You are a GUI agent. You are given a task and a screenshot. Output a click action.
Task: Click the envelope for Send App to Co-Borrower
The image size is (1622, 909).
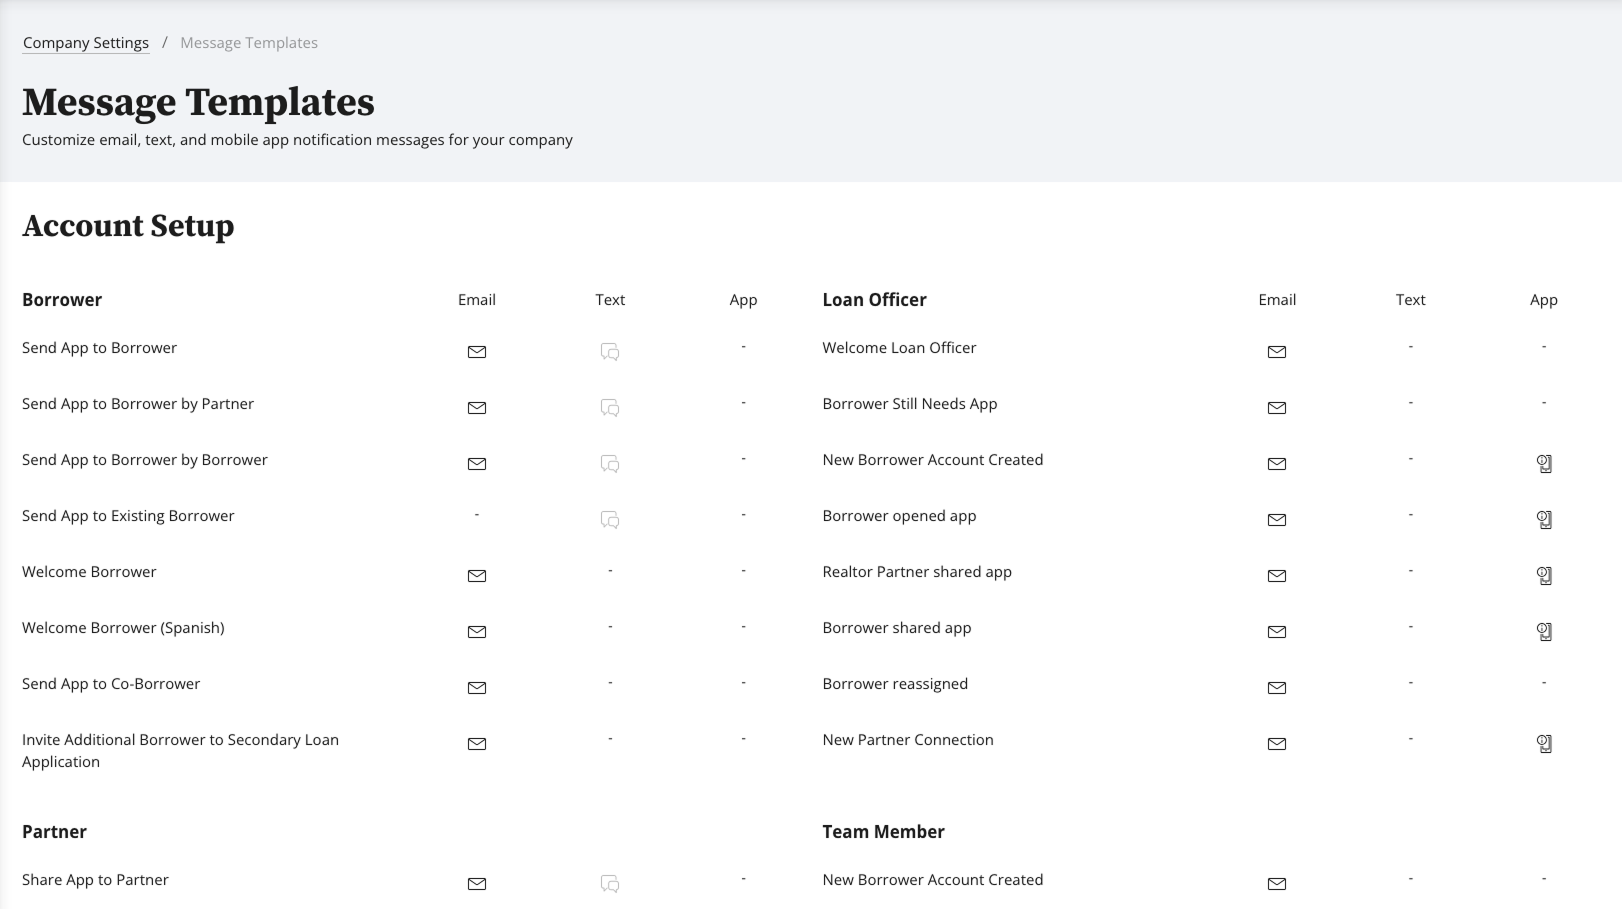point(477,688)
